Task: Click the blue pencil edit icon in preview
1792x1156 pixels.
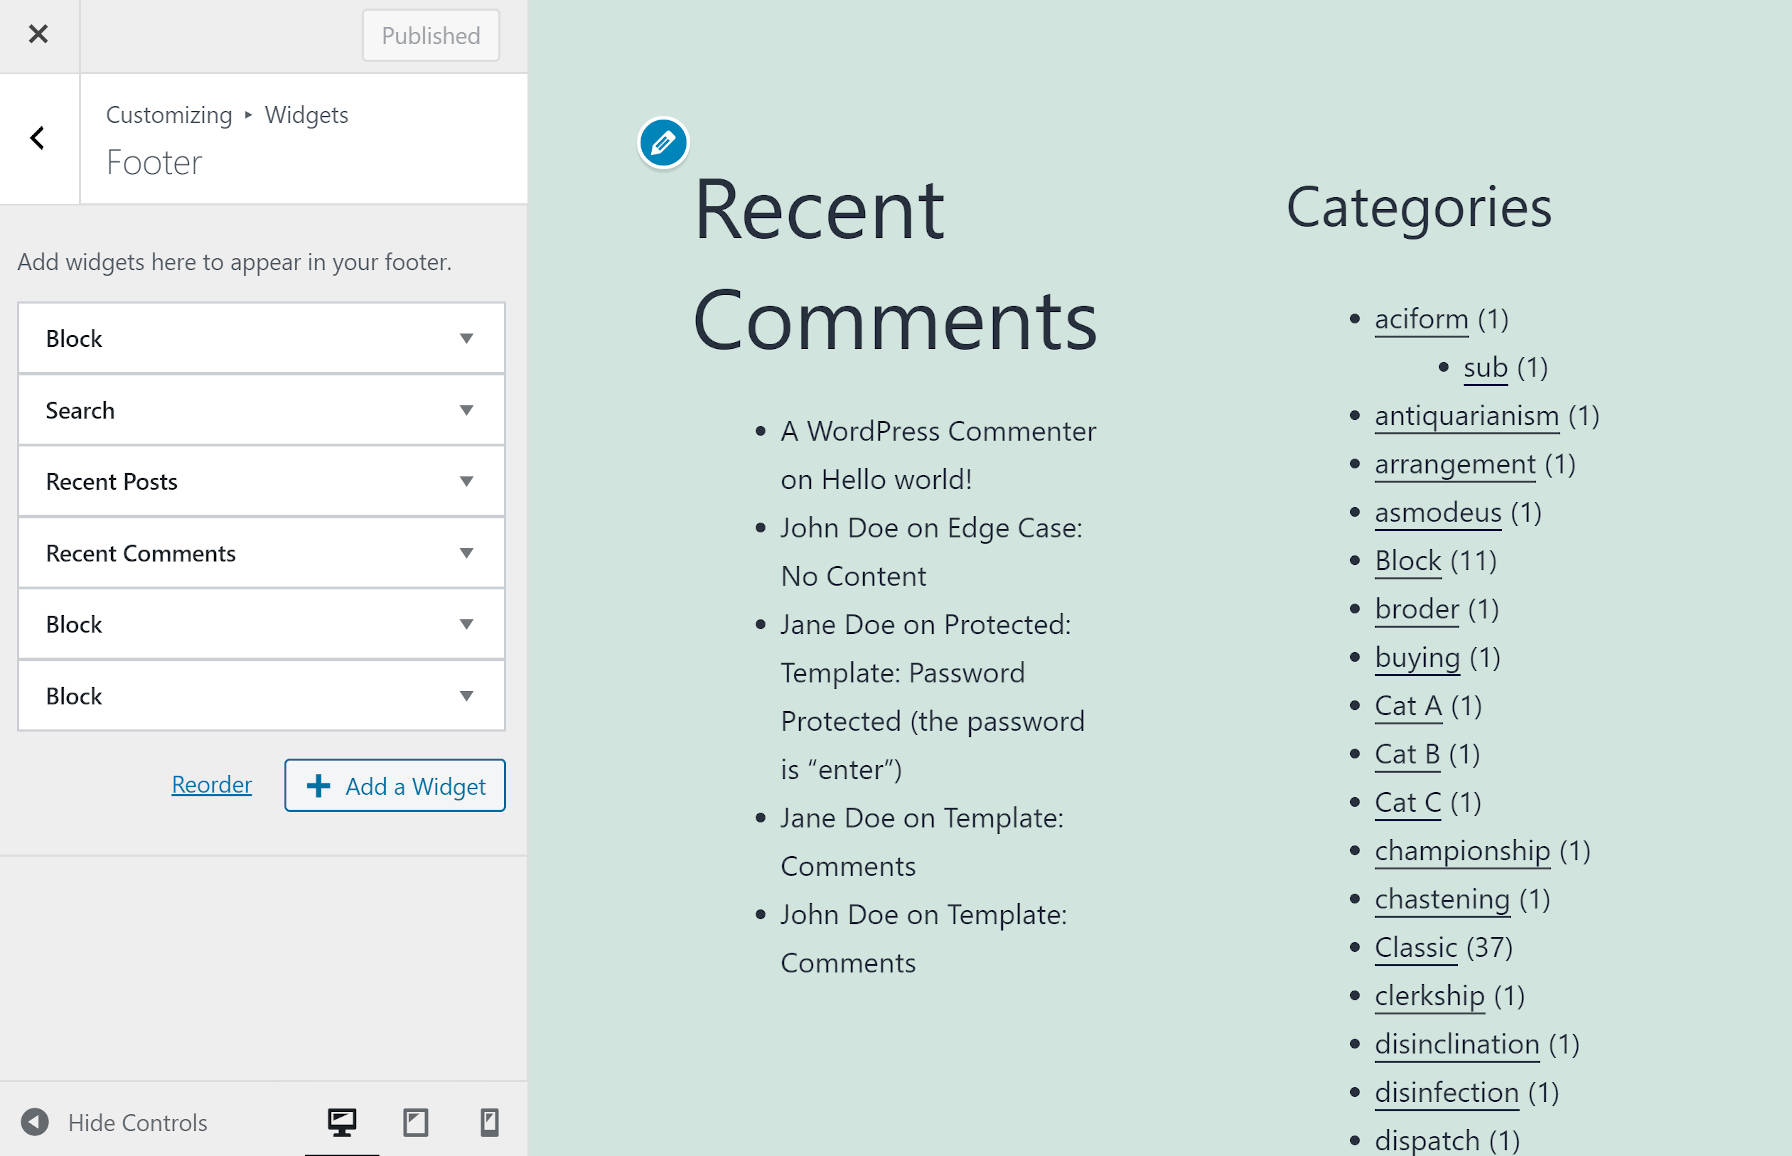Action: point(662,142)
